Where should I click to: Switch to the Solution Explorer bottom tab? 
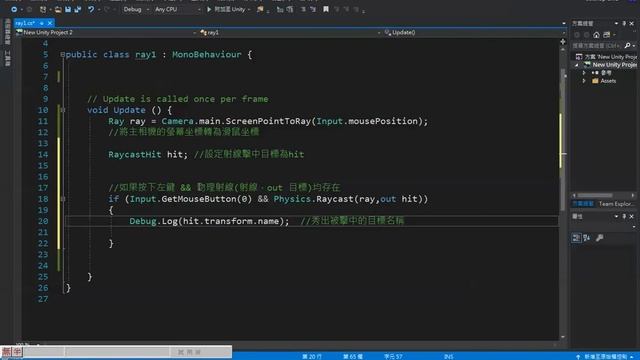tap(583, 204)
